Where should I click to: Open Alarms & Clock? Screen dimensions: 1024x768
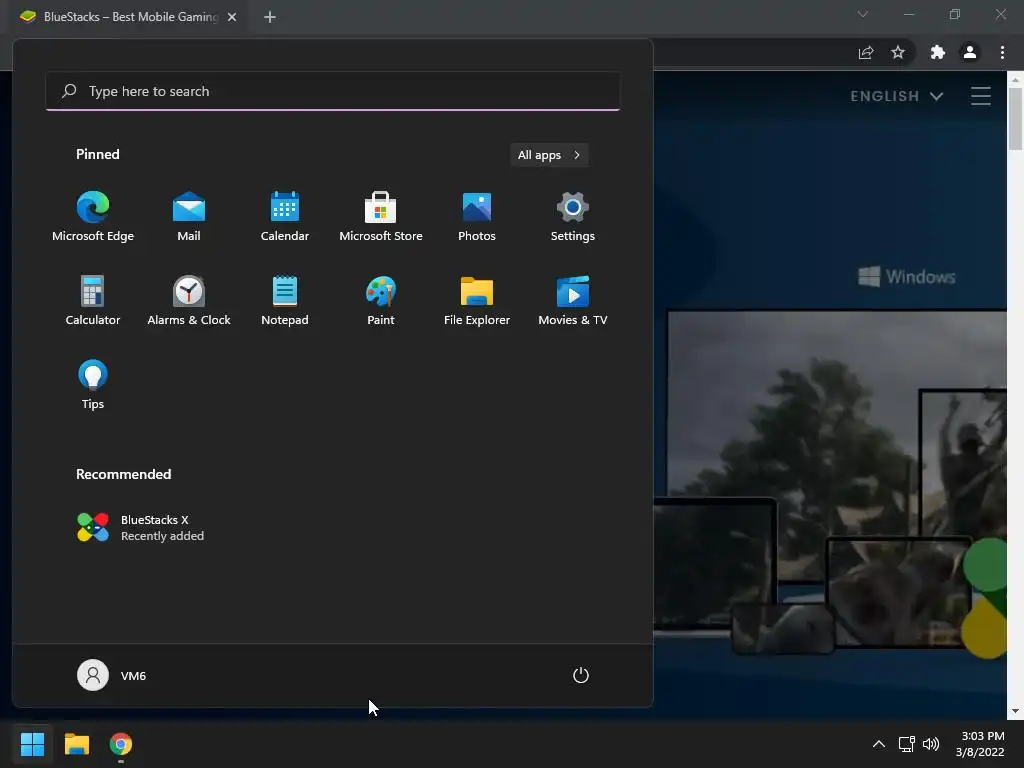pyautogui.click(x=189, y=301)
